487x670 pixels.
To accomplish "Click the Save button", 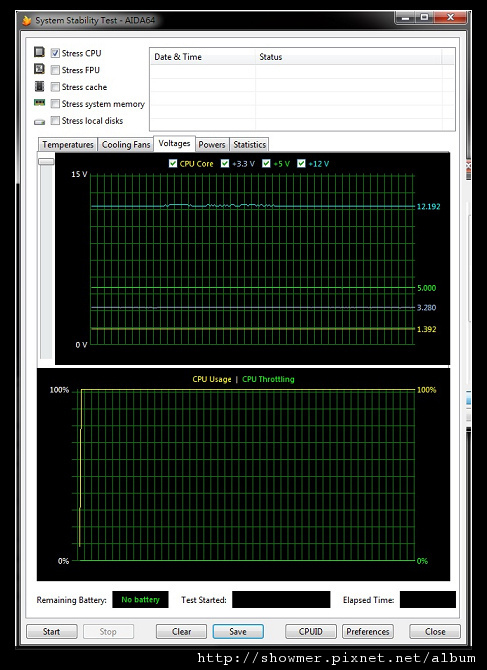I will pyautogui.click(x=238, y=632).
